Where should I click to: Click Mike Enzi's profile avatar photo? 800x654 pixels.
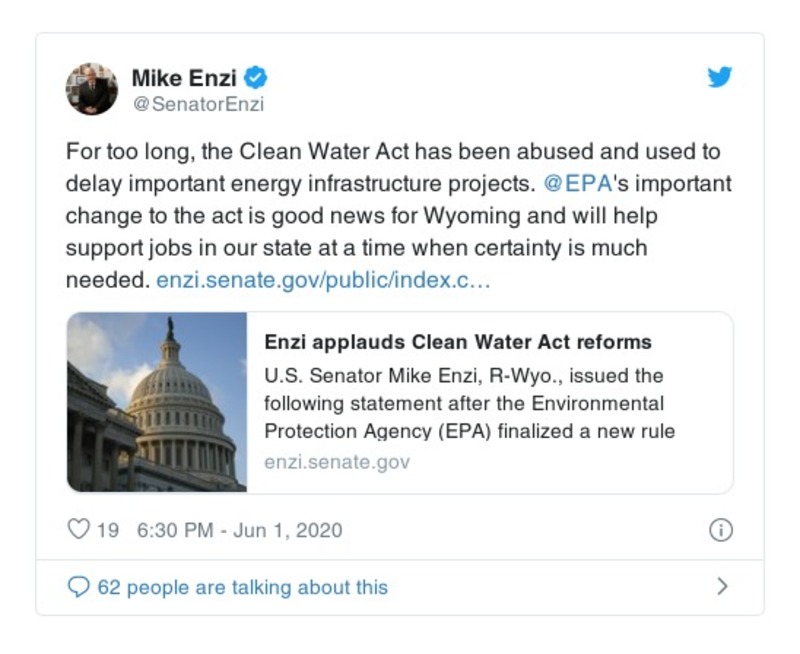pyautogui.click(x=92, y=89)
